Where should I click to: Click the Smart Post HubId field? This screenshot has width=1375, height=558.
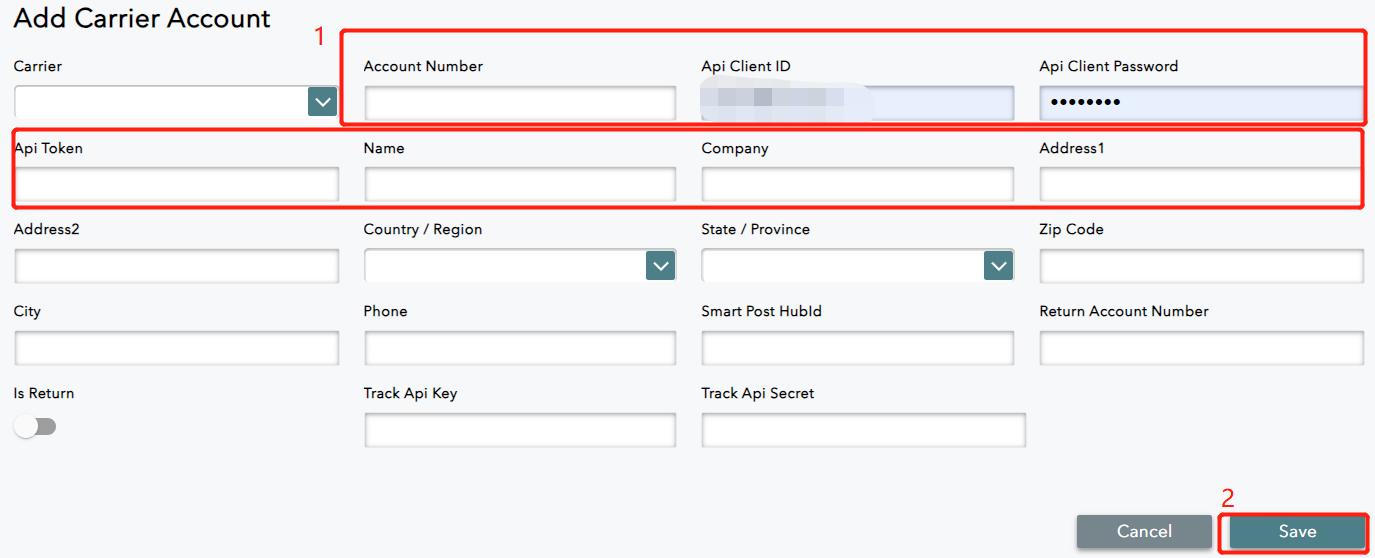pyautogui.click(x=857, y=348)
